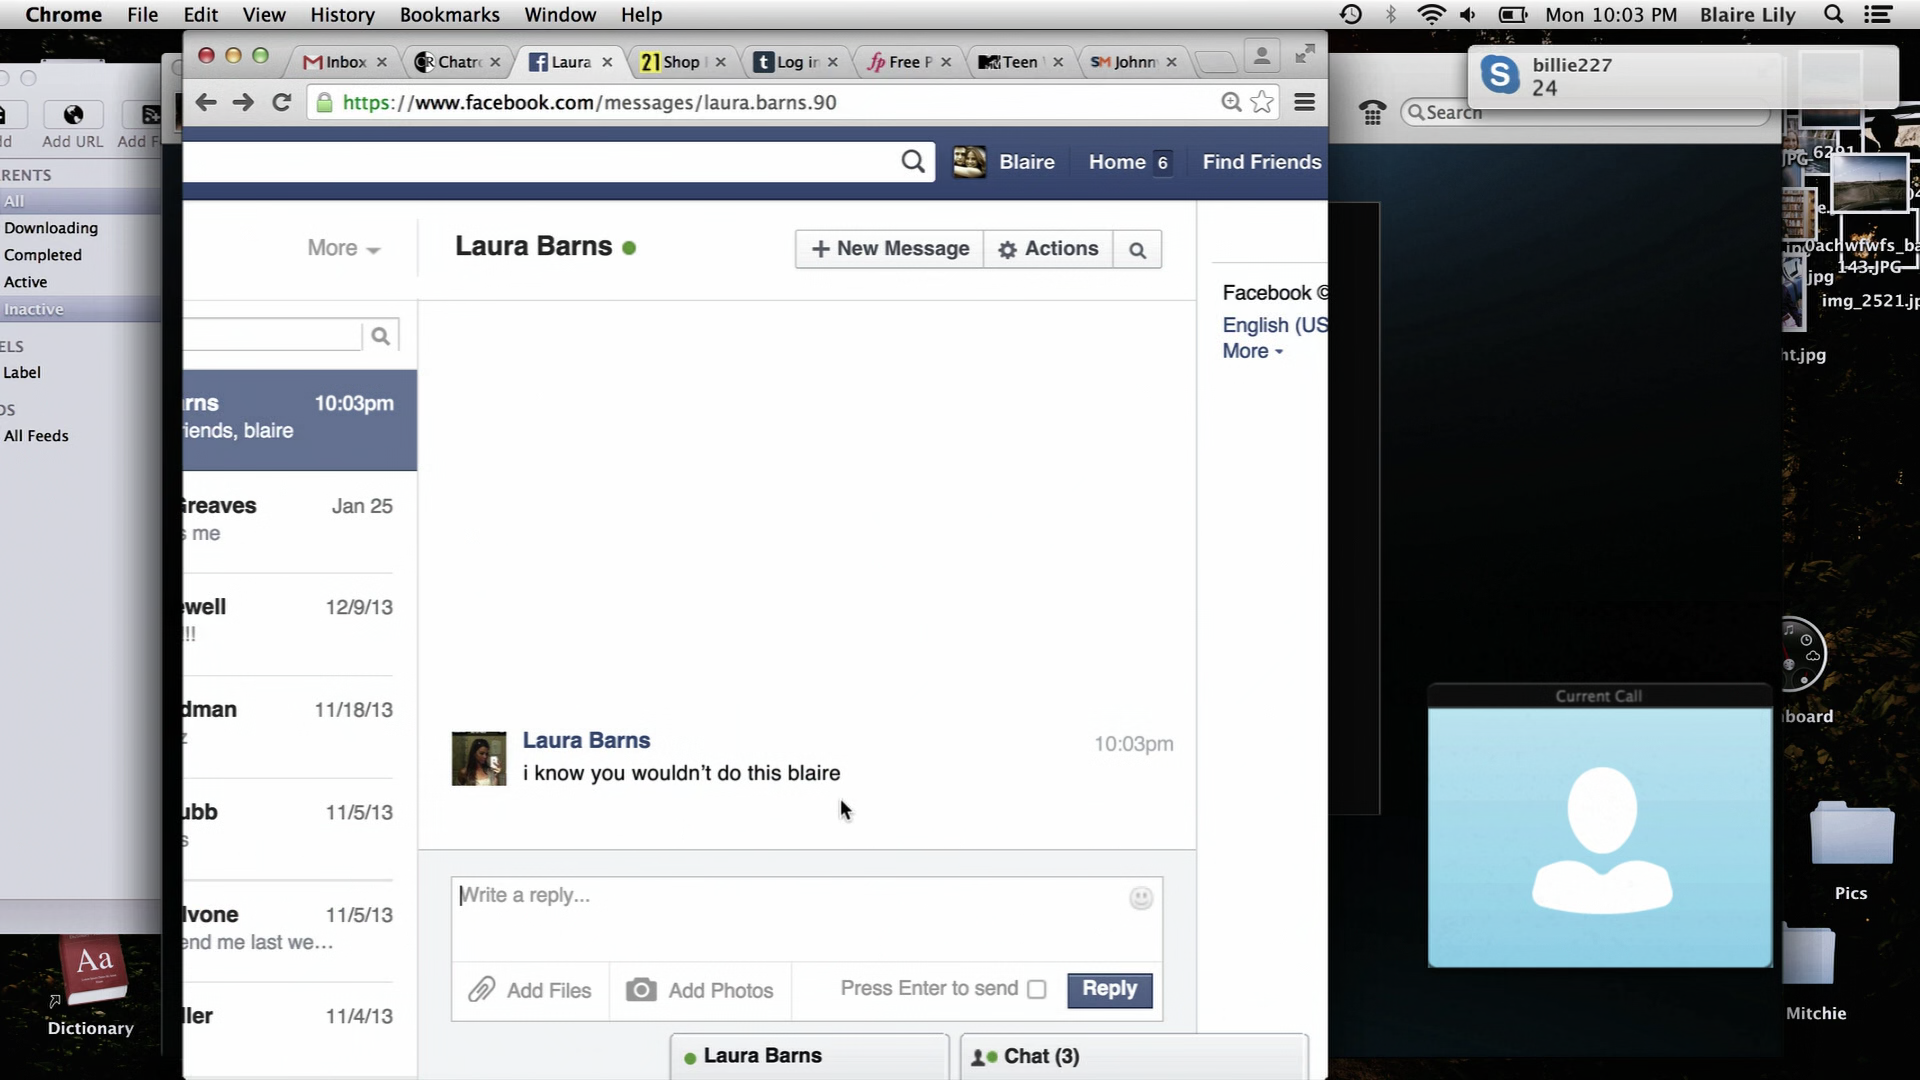1920x1080 pixels.
Task: Open Time Machine menu bar icon
Action: click(1351, 14)
